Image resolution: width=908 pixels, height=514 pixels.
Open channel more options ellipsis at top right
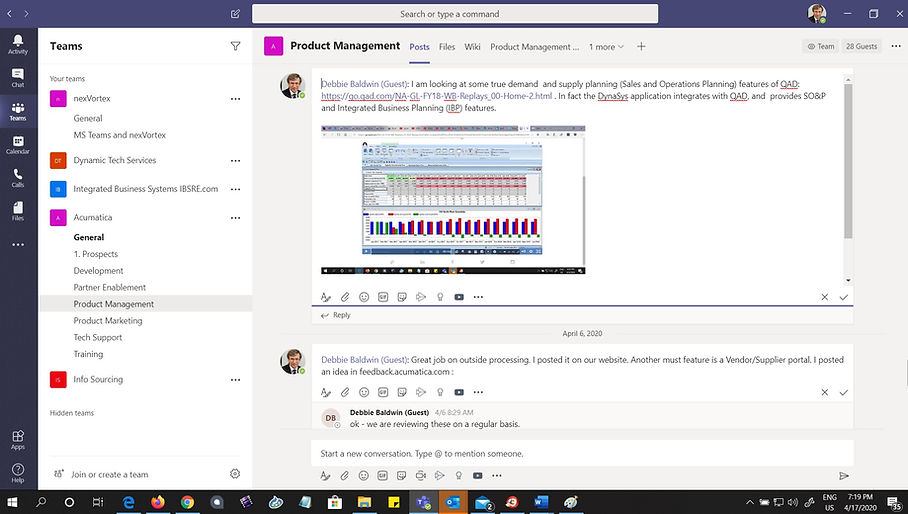[896, 46]
